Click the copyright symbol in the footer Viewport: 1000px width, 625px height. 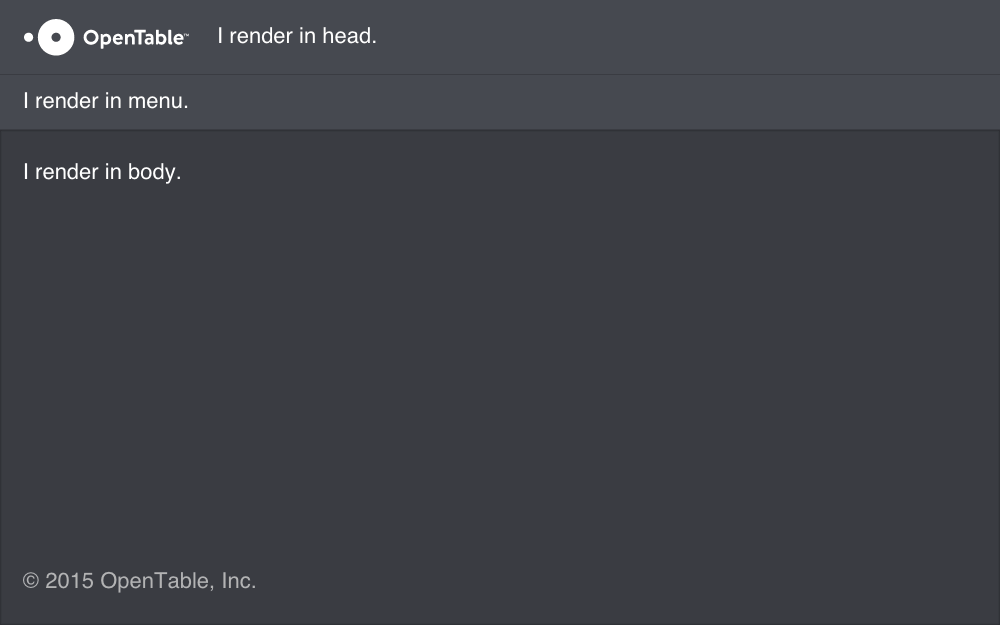pyautogui.click(x=31, y=581)
